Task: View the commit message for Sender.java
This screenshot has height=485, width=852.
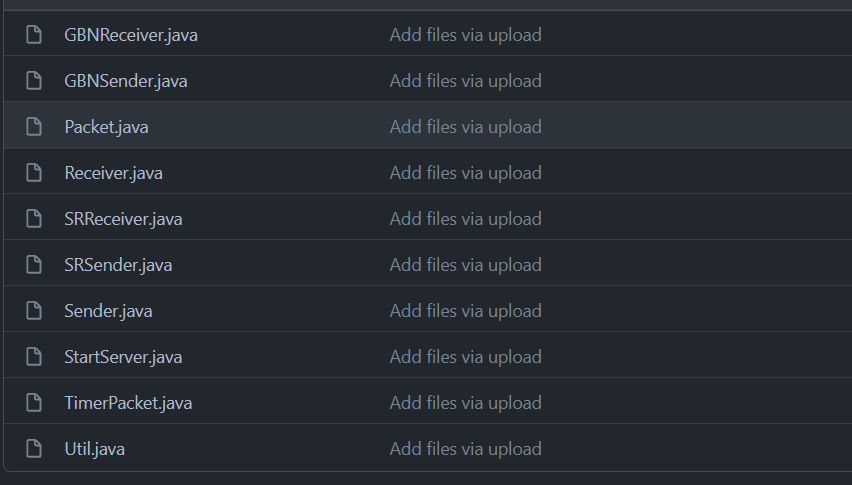Action: 465,311
